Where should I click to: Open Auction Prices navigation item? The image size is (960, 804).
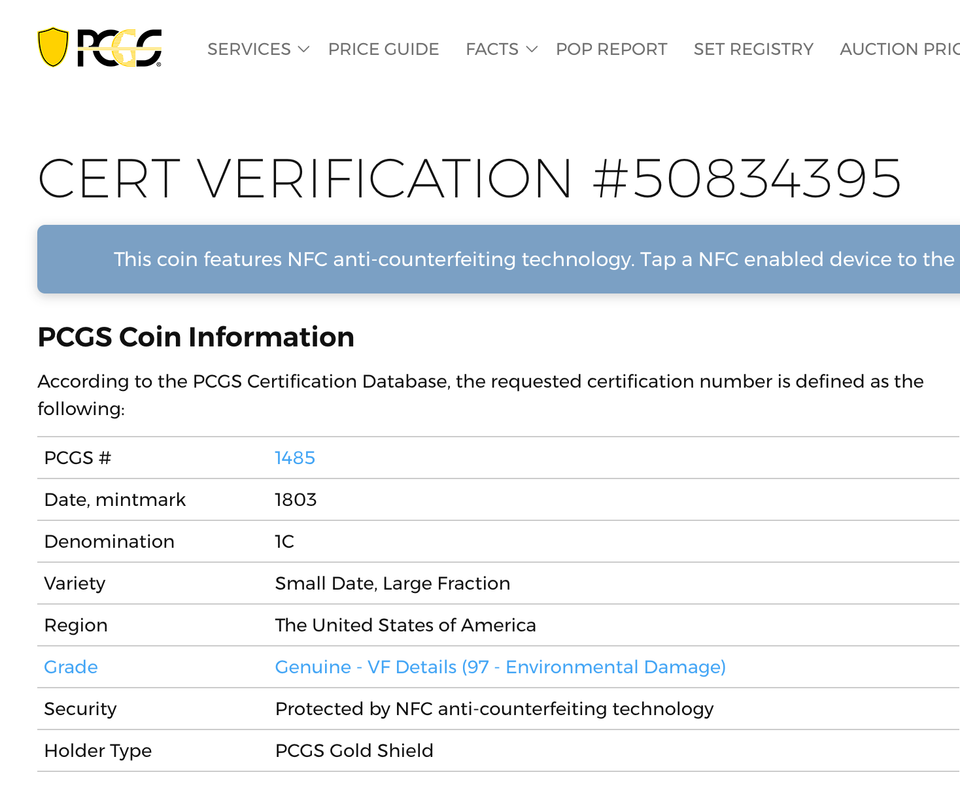(x=898, y=49)
